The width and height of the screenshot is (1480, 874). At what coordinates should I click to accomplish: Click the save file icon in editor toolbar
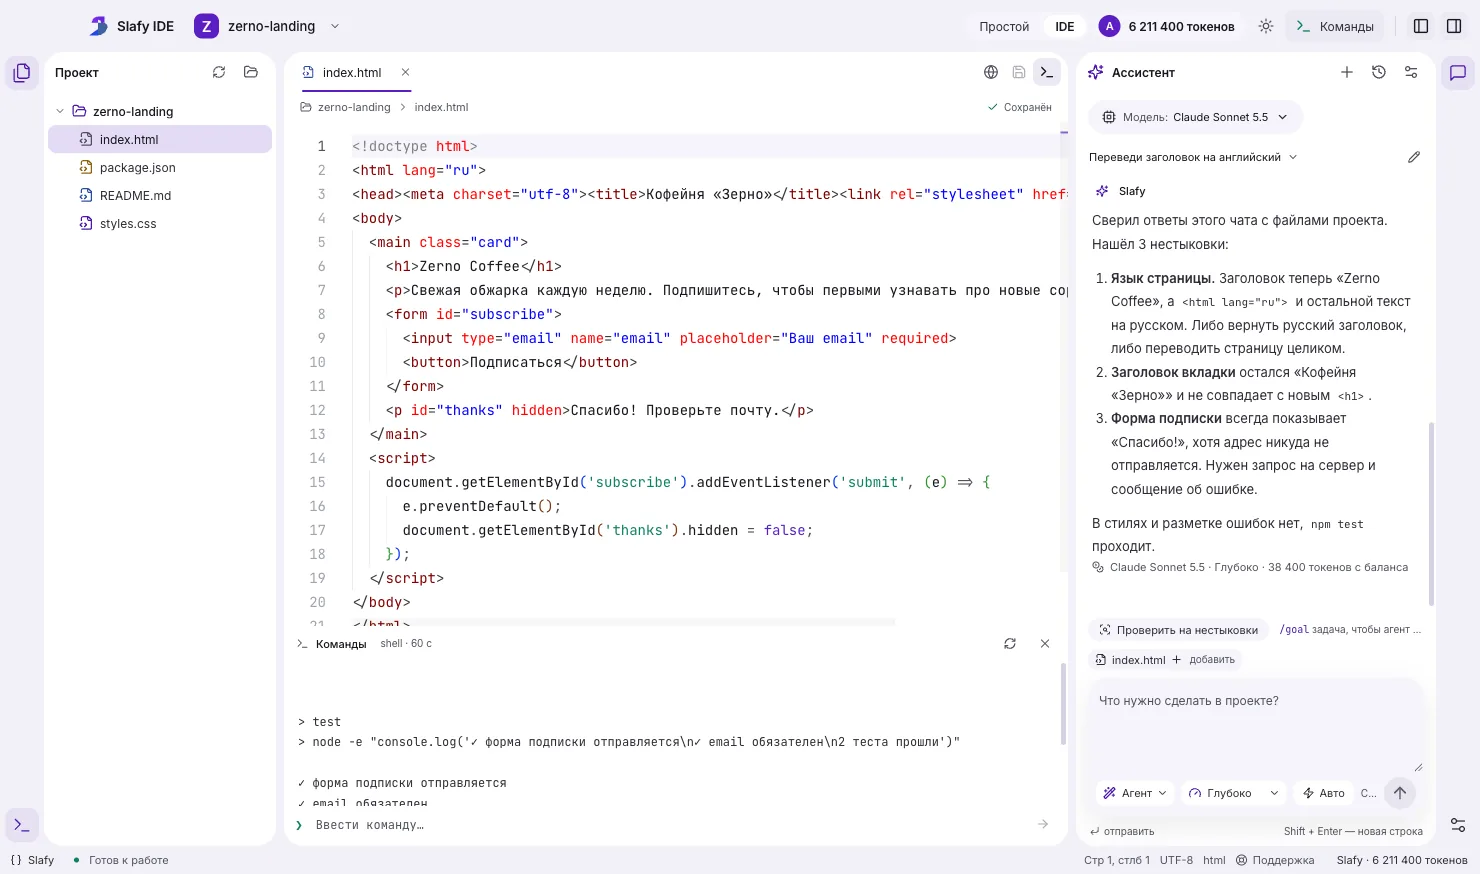point(1019,72)
